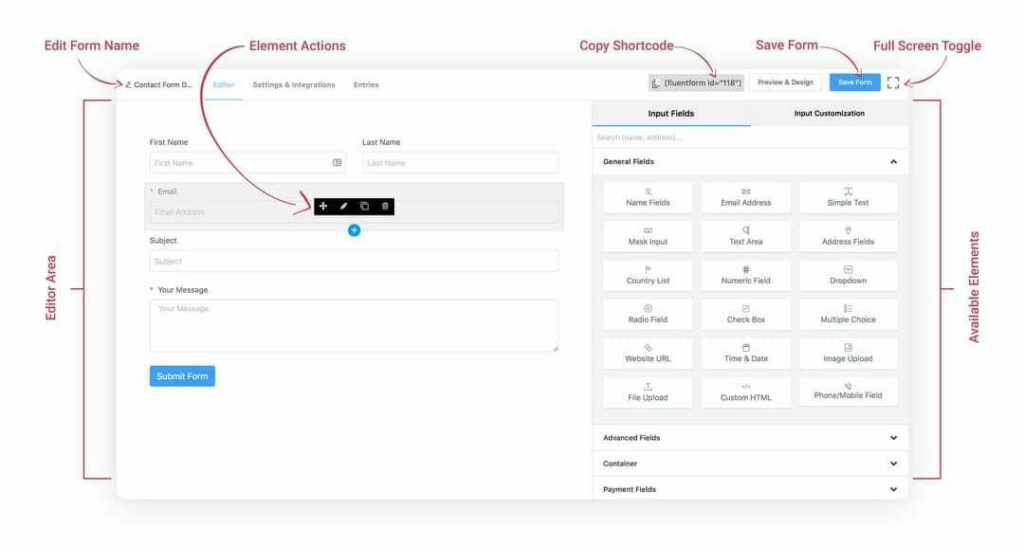The width and height of the screenshot is (1024, 546).
Task: Click the blue plus icon below Email
Action: pyautogui.click(x=354, y=231)
